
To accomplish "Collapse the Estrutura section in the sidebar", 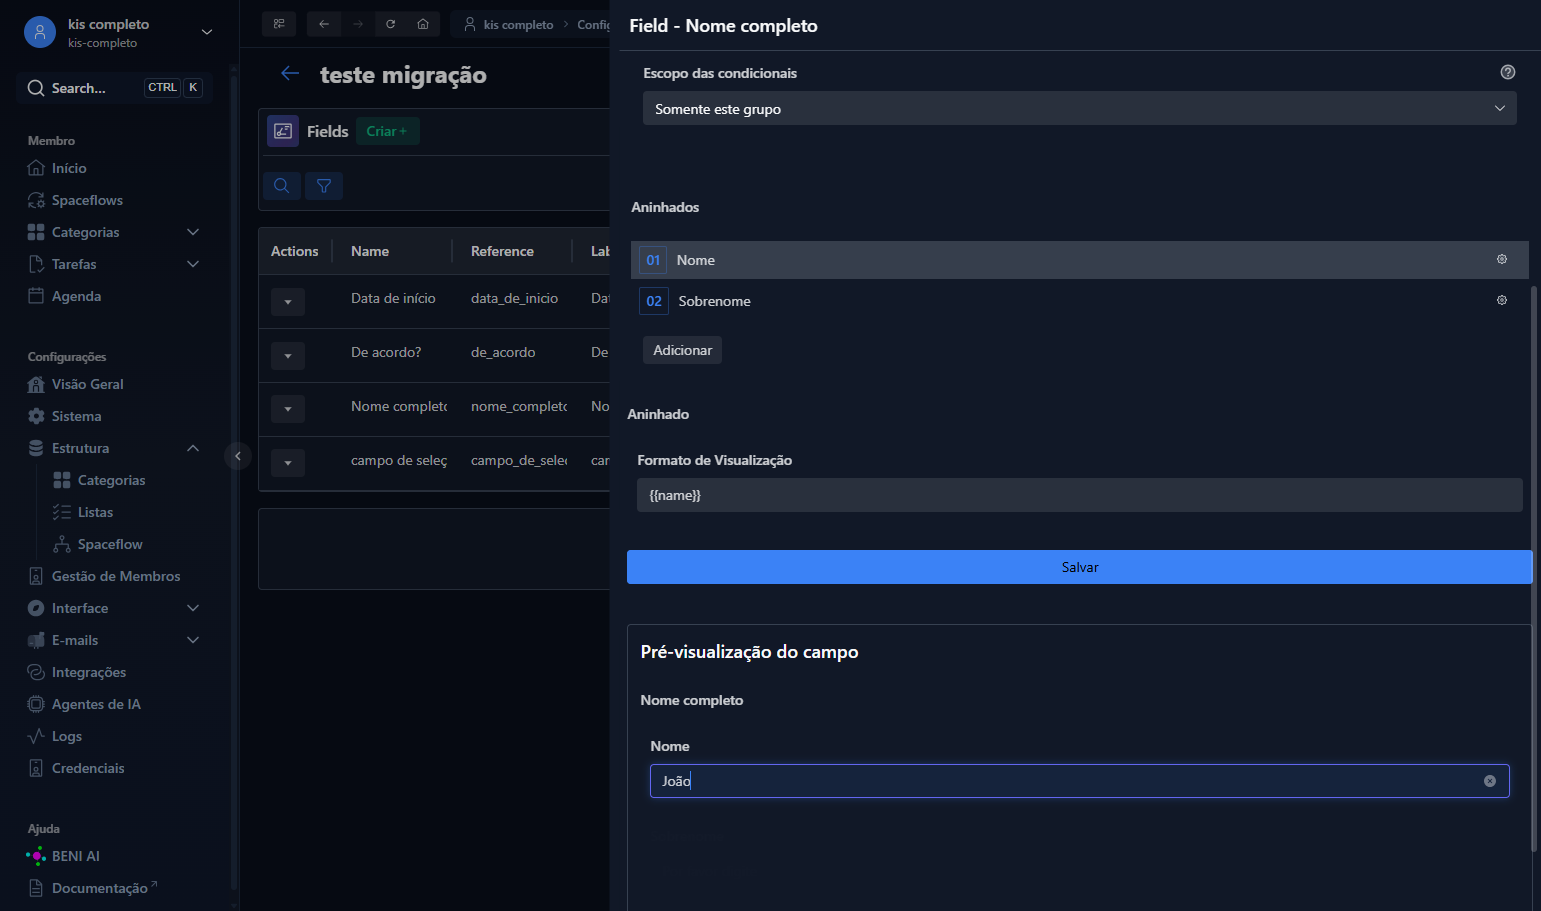I will (x=116, y=448).
